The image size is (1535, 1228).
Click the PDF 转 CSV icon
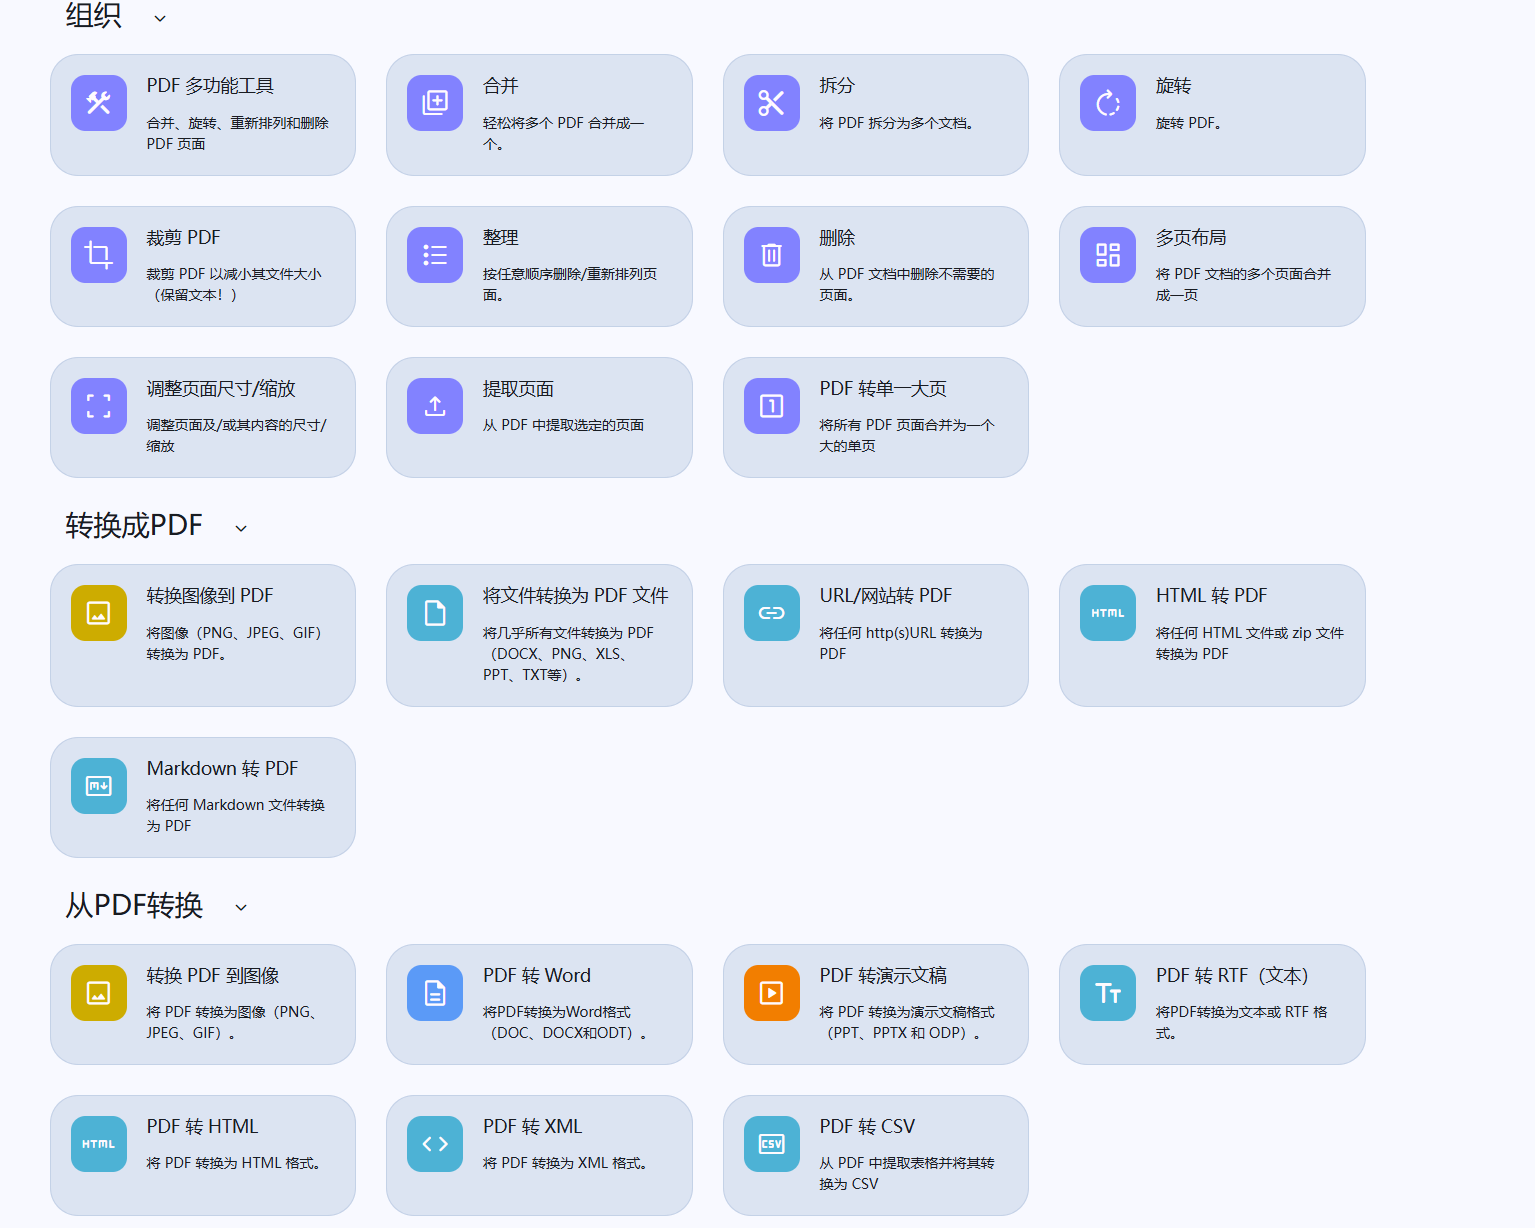pos(772,1144)
